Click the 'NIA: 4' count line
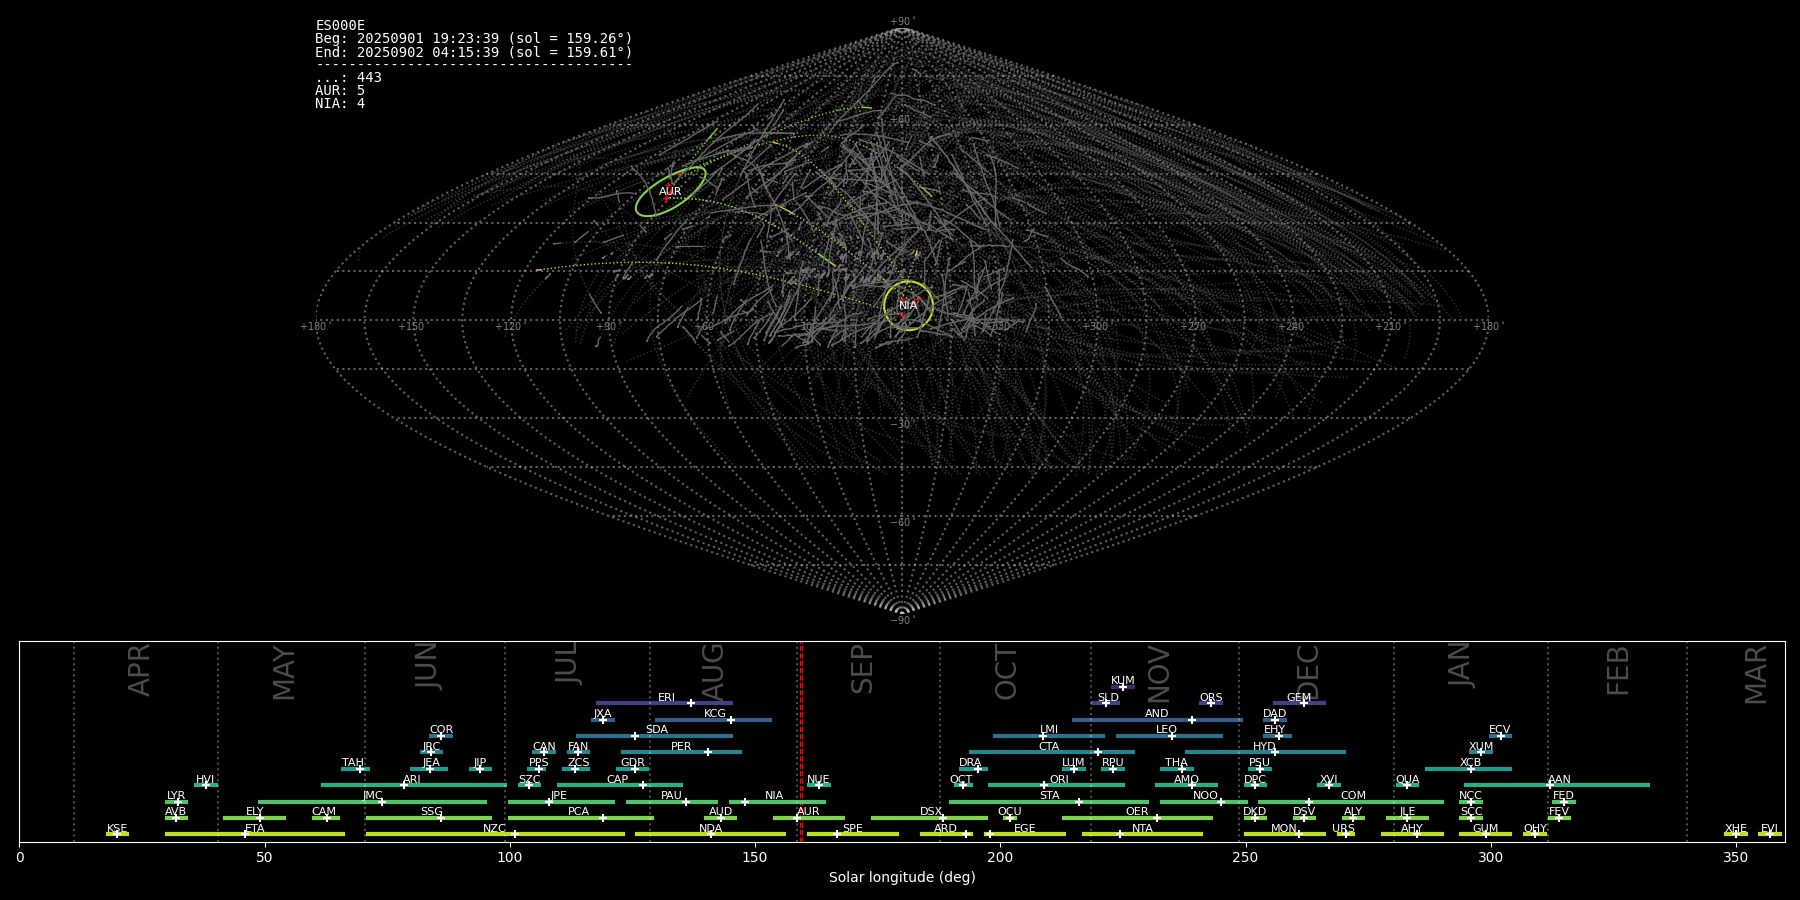 click(x=340, y=104)
